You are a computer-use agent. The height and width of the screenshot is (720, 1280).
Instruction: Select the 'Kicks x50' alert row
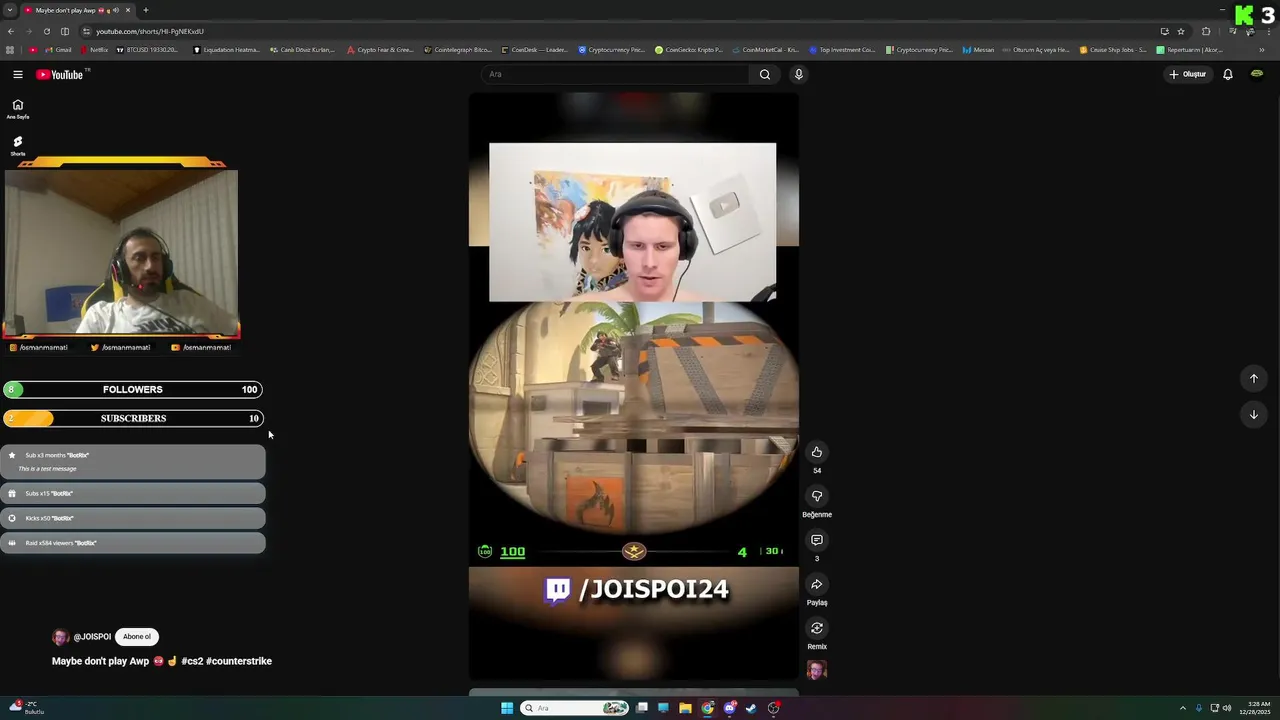point(133,518)
